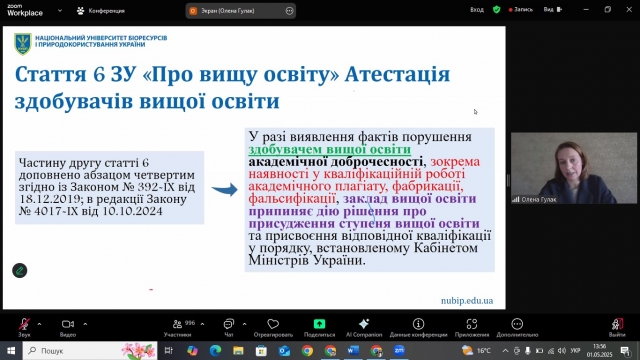The image size is (640, 360).
Task: Expand the arrow next to Участники
Action: pyautogui.click(x=202, y=324)
